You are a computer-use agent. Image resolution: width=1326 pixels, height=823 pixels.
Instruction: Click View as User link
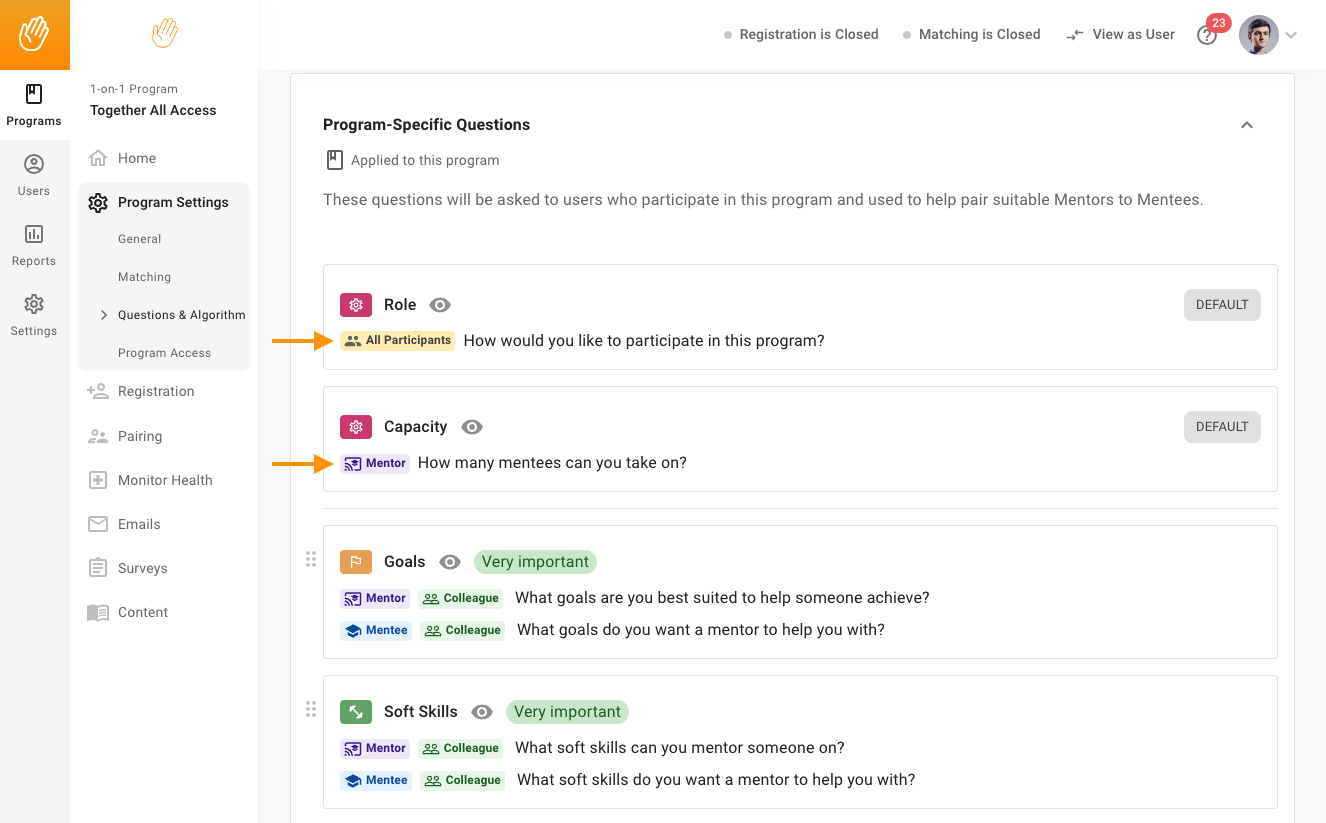(1133, 34)
